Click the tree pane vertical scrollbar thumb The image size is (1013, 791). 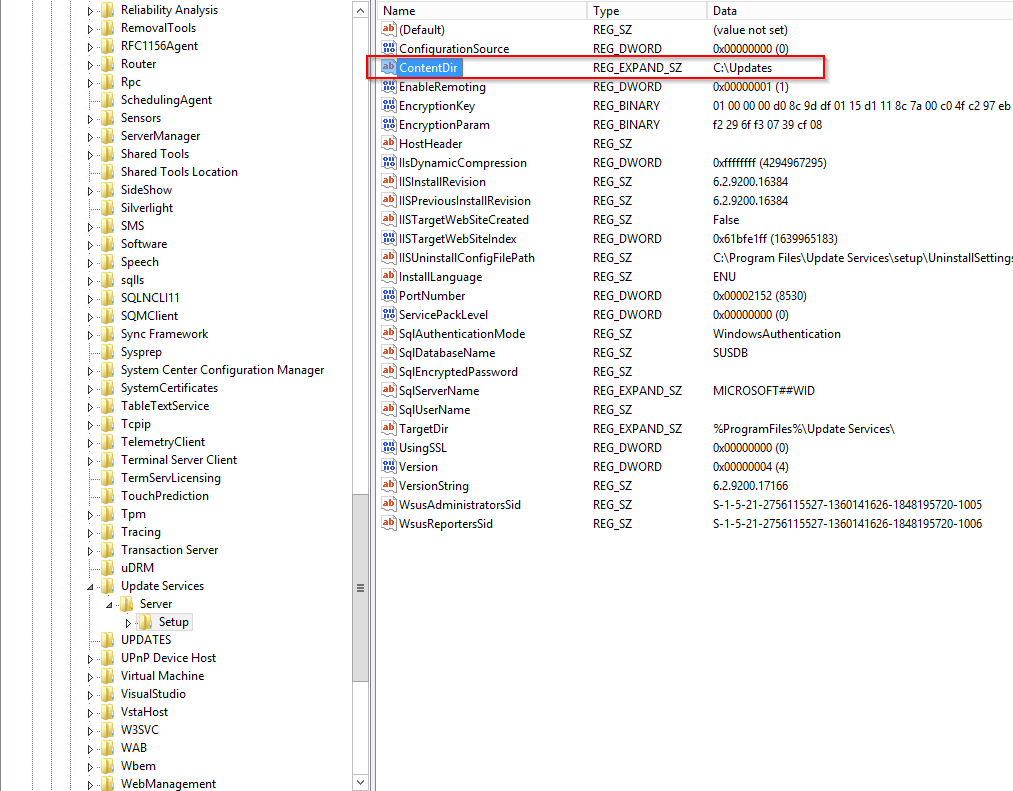click(x=360, y=587)
